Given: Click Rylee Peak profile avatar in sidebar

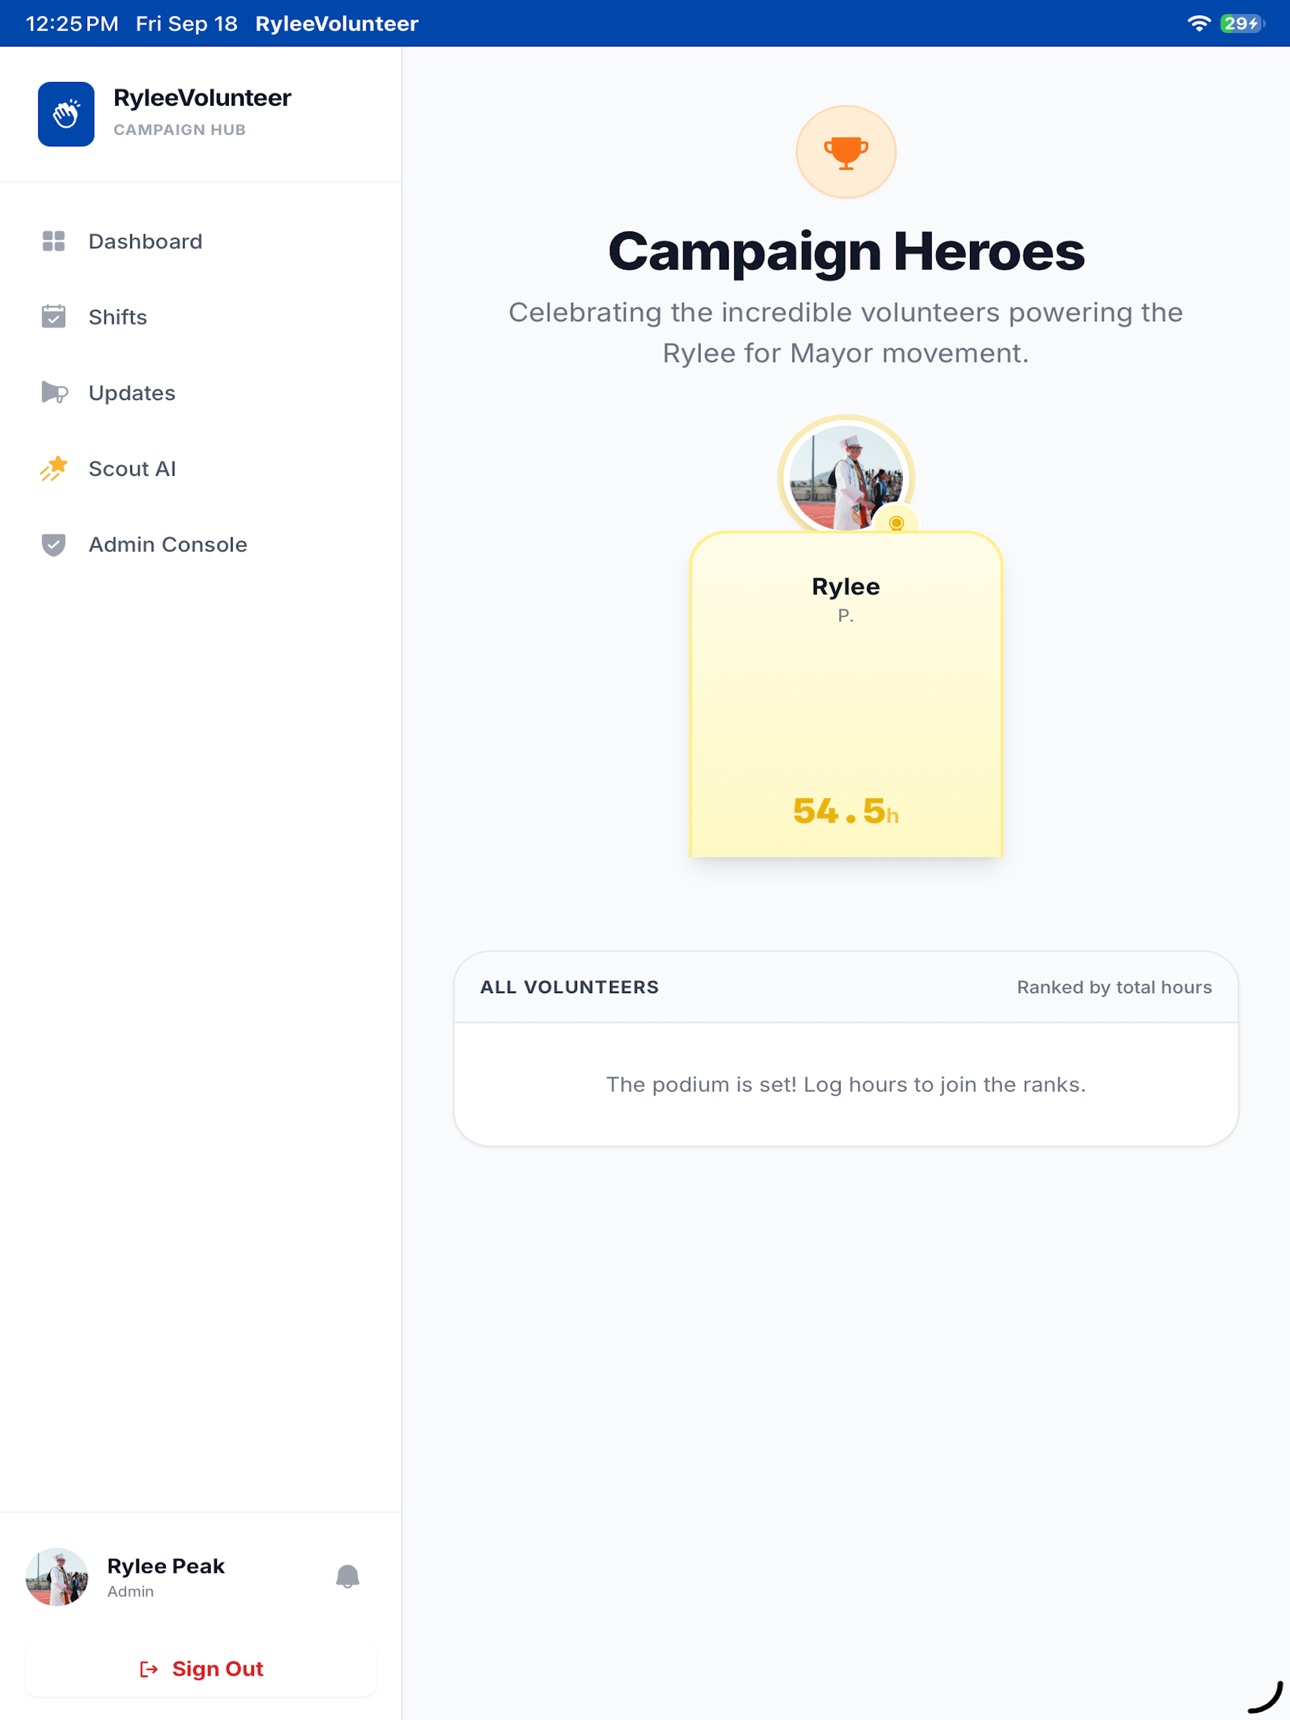Looking at the screenshot, I should (x=57, y=1577).
